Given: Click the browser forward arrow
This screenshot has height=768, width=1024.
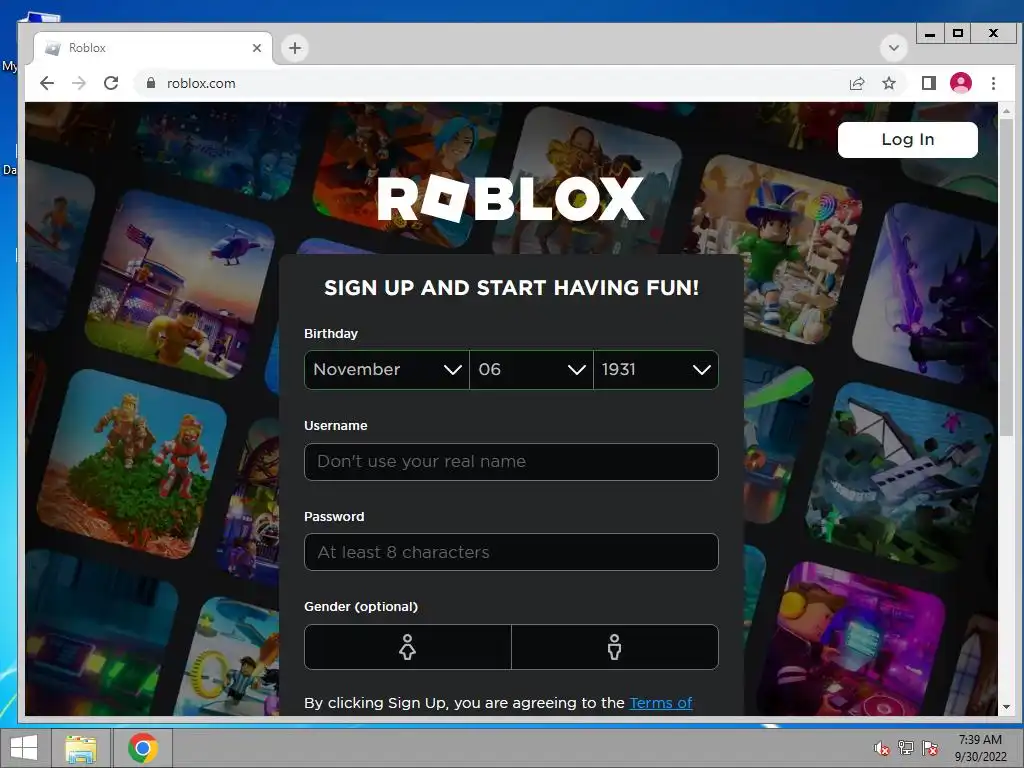Looking at the screenshot, I should [79, 83].
